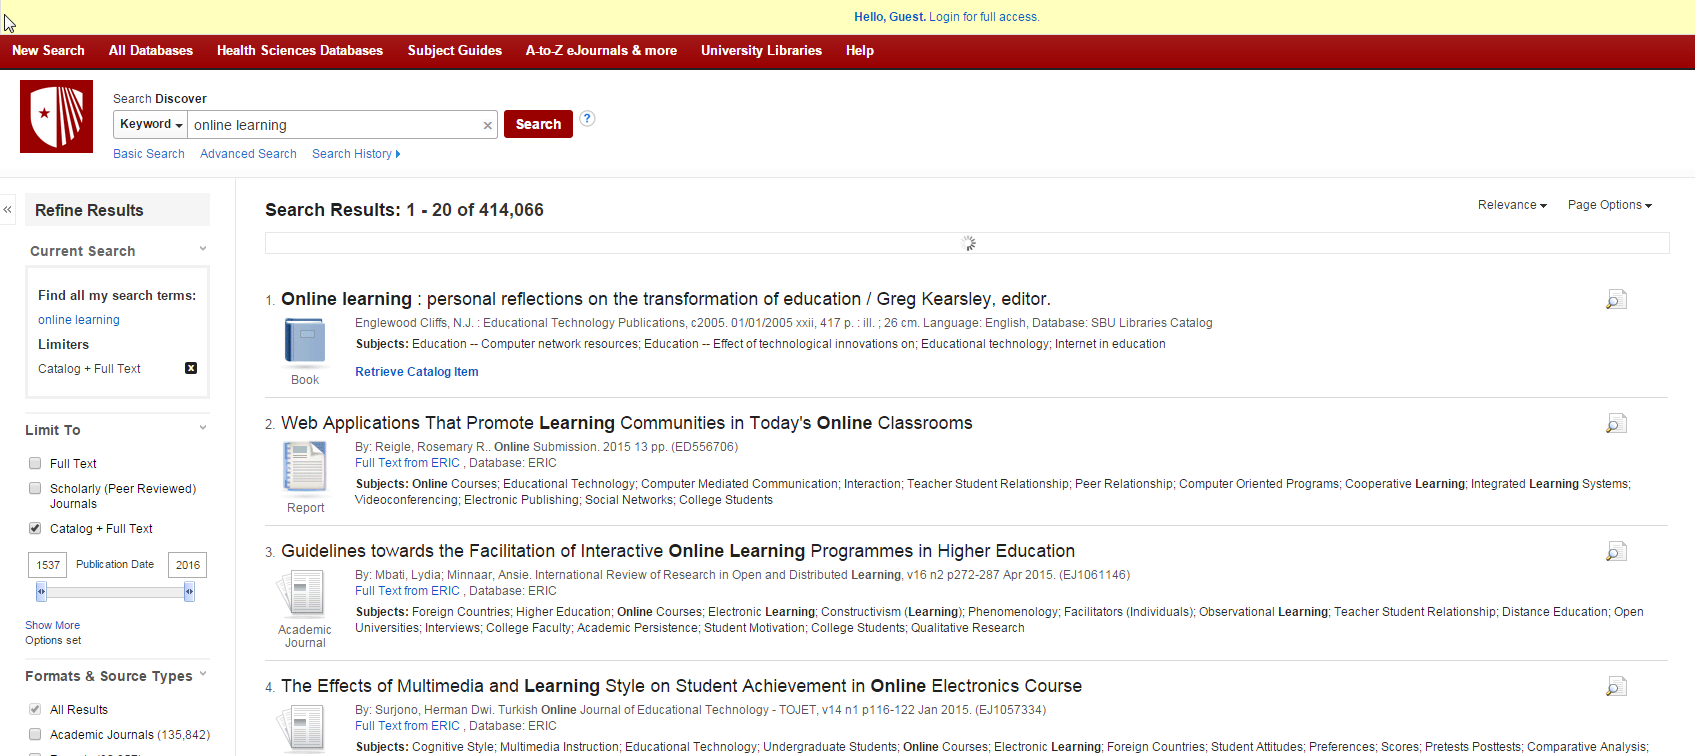
Task: Click the 2016 end year field
Action: [188, 565]
